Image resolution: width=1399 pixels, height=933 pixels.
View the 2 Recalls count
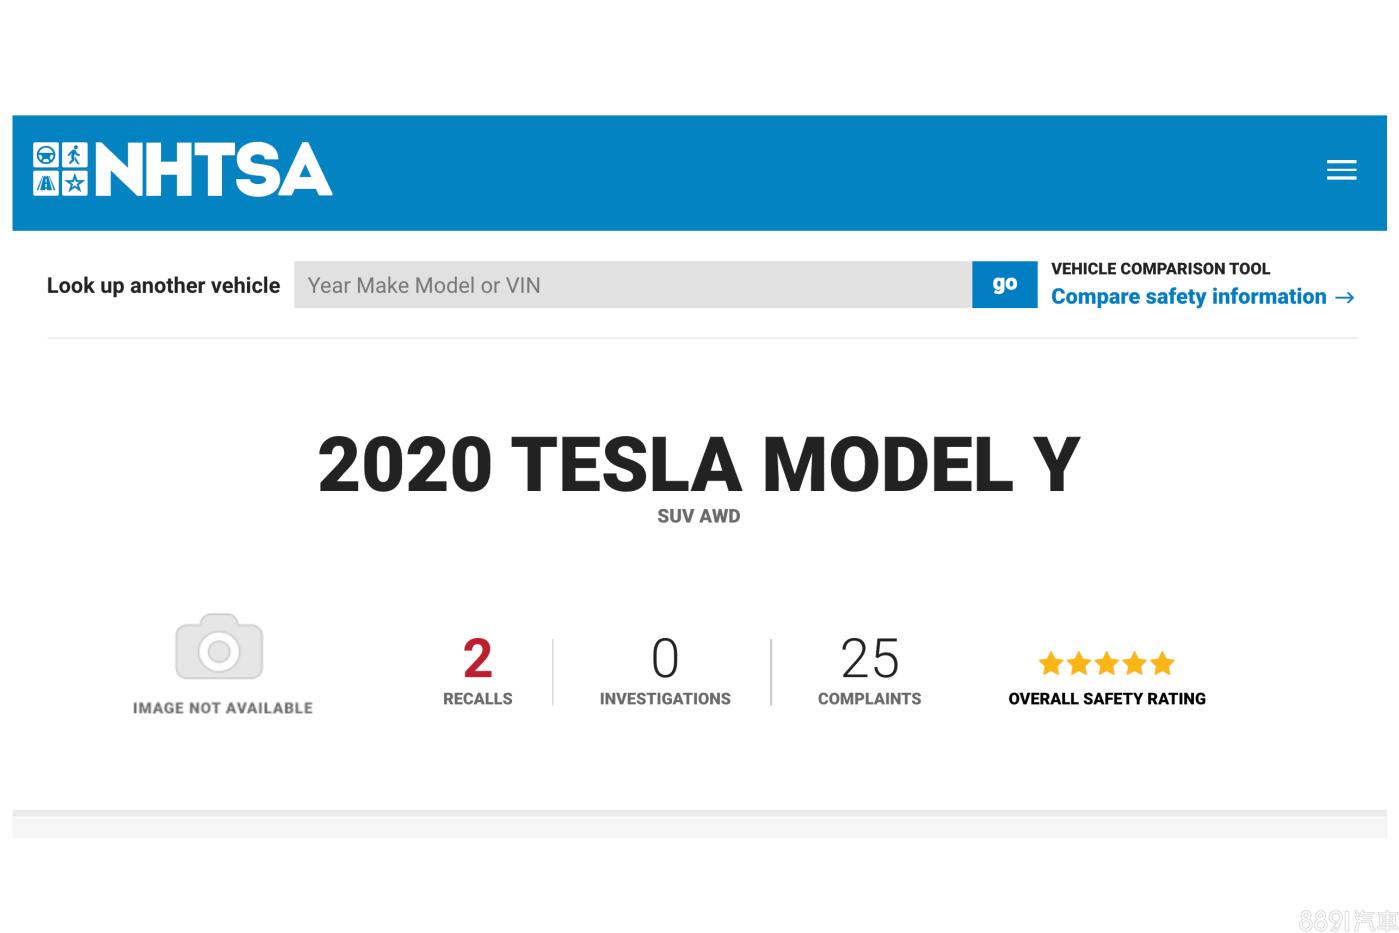478,659
